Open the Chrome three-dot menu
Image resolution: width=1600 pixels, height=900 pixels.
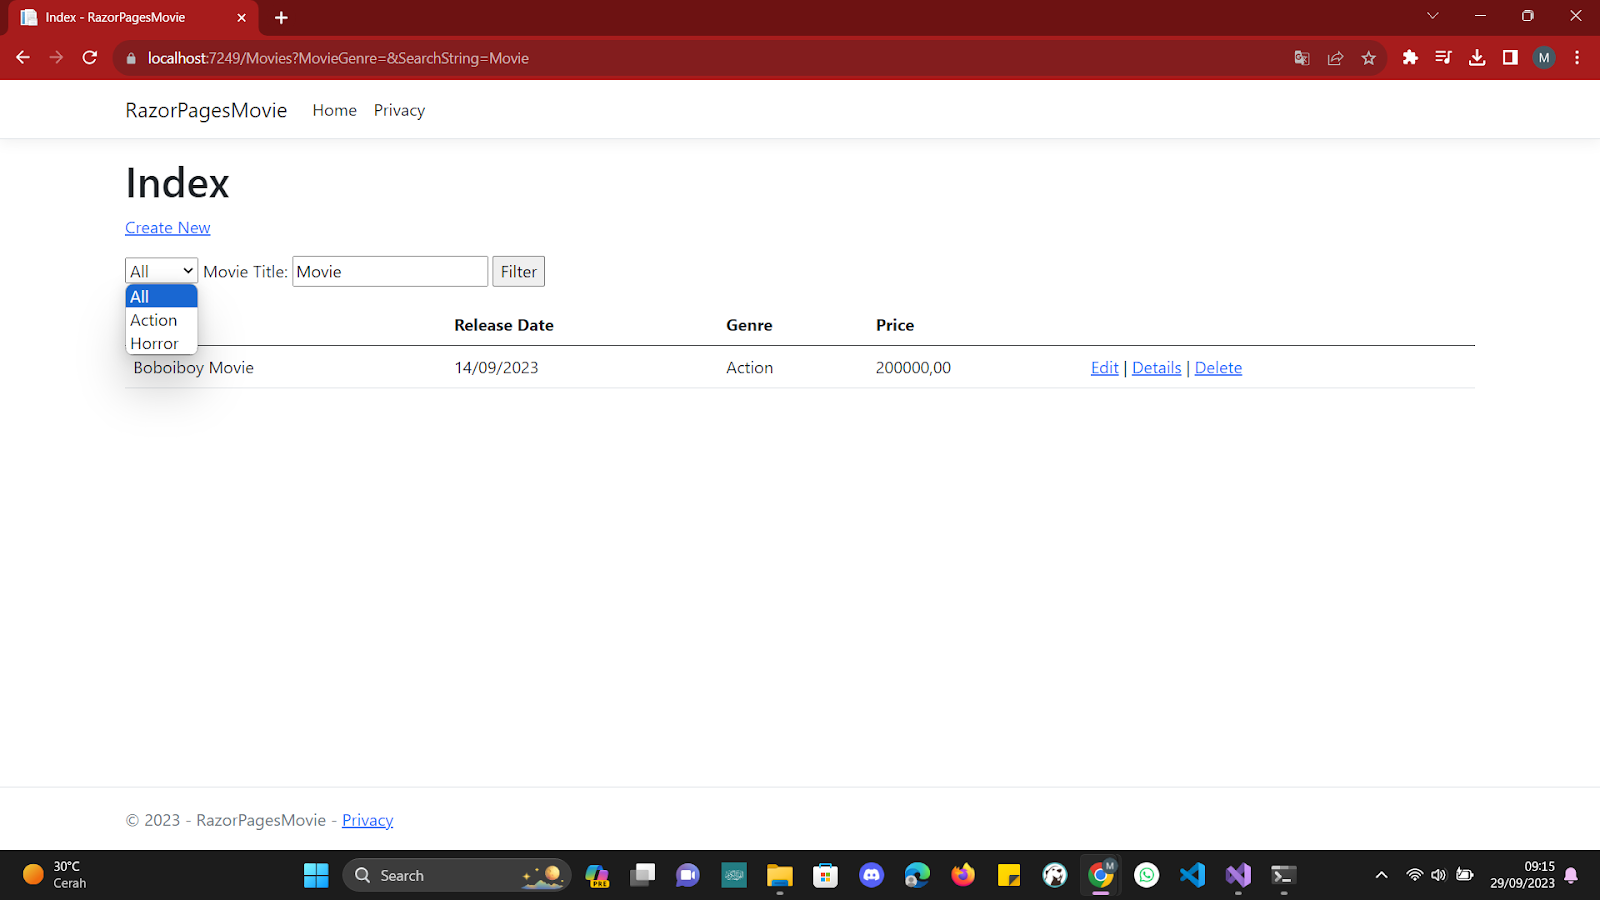[x=1577, y=58]
